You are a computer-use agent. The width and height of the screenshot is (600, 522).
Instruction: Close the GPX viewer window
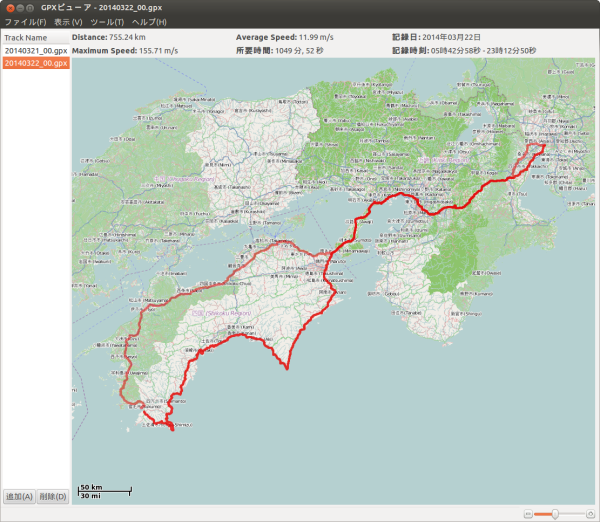(10, 7)
